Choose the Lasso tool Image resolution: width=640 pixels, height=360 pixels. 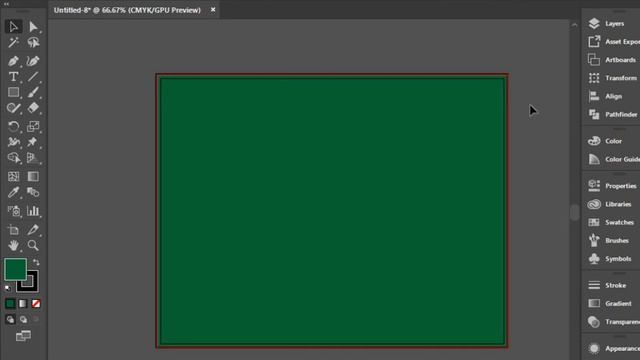pyautogui.click(x=33, y=42)
